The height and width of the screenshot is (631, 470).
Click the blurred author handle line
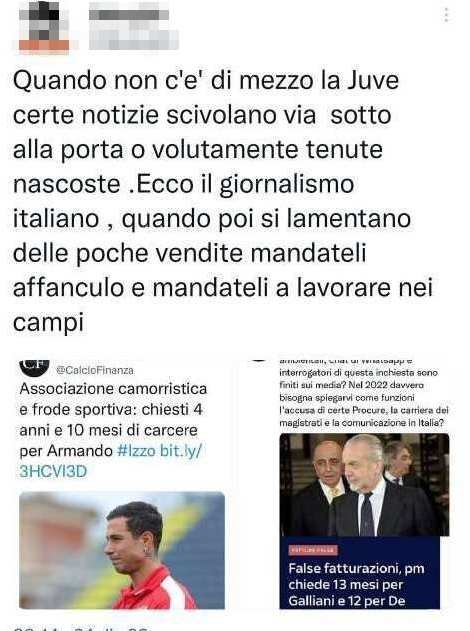pos(134,40)
